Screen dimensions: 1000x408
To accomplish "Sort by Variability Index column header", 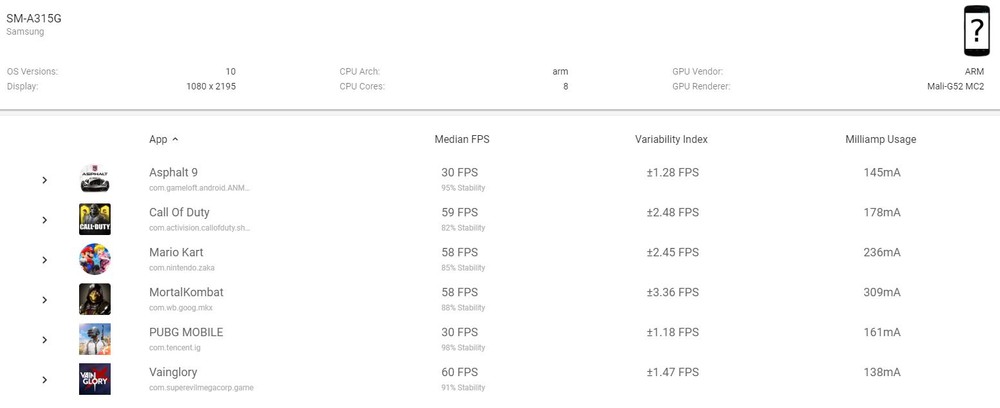I will click(x=671, y=139).
